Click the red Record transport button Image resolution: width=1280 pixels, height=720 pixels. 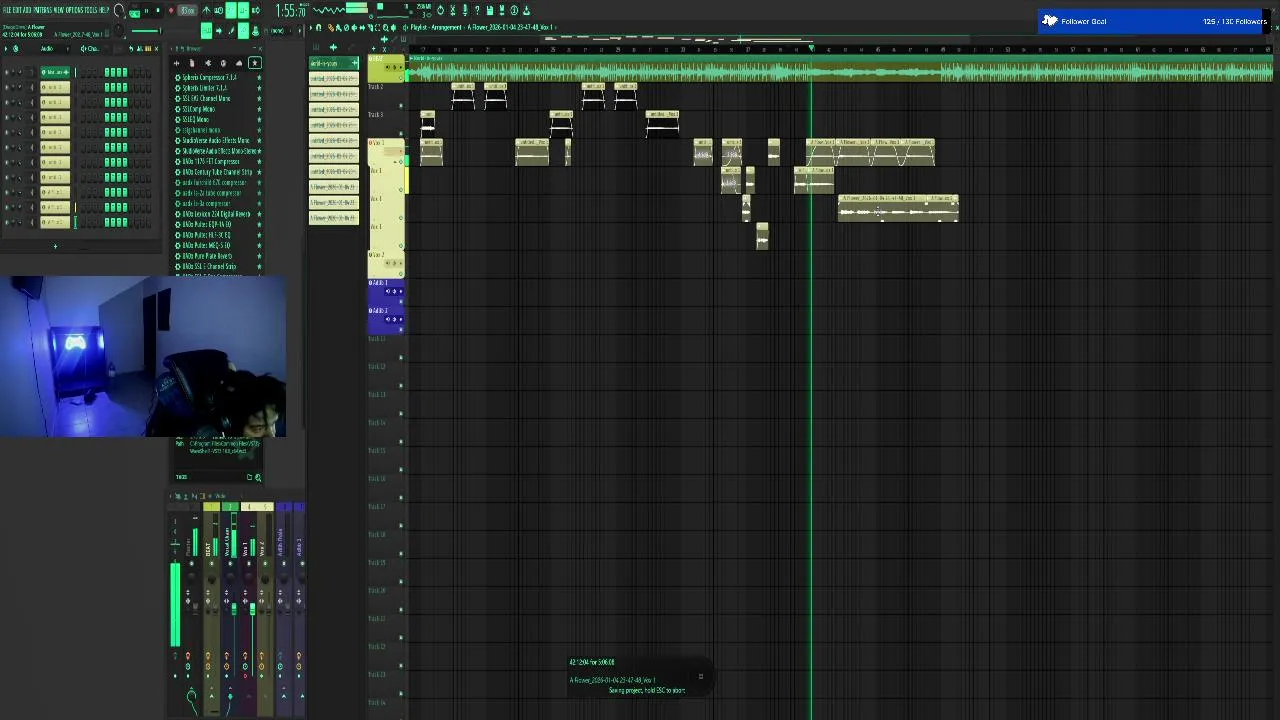click(171, 11)
